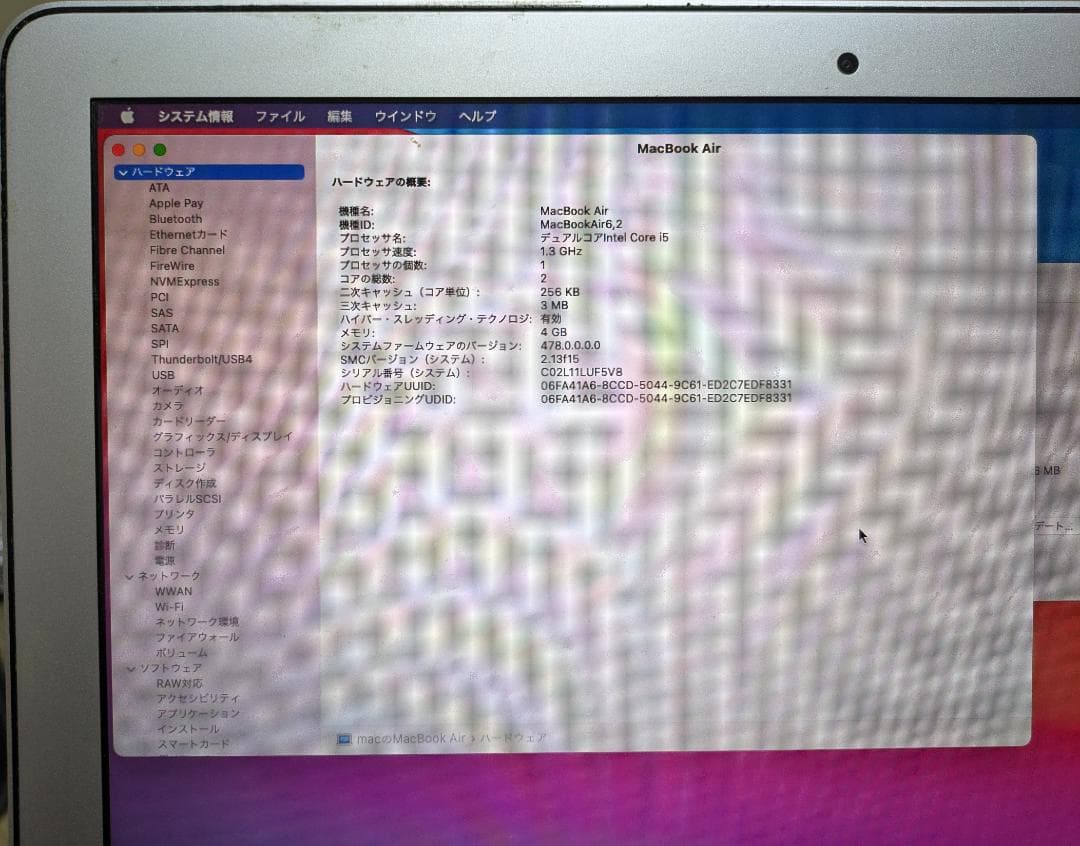Open the 編集 menu

click(340, 116)
